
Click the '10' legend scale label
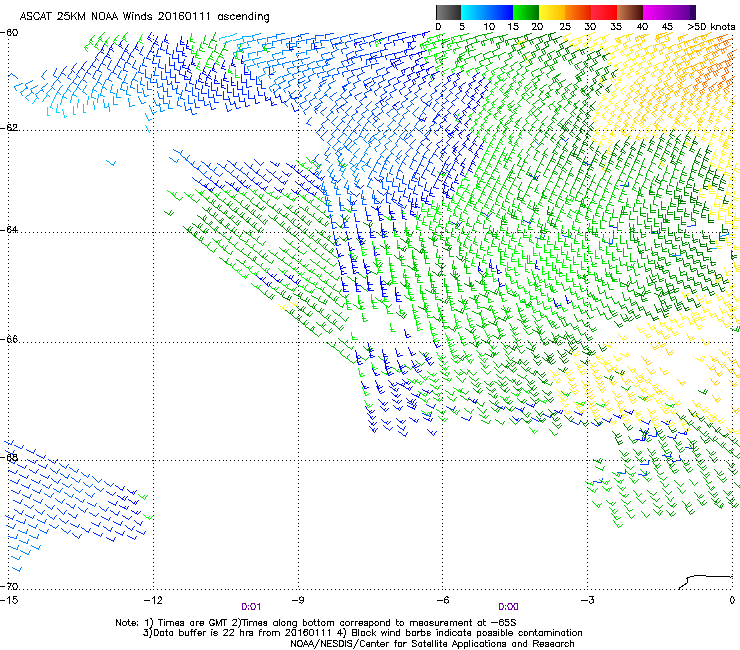489,27
